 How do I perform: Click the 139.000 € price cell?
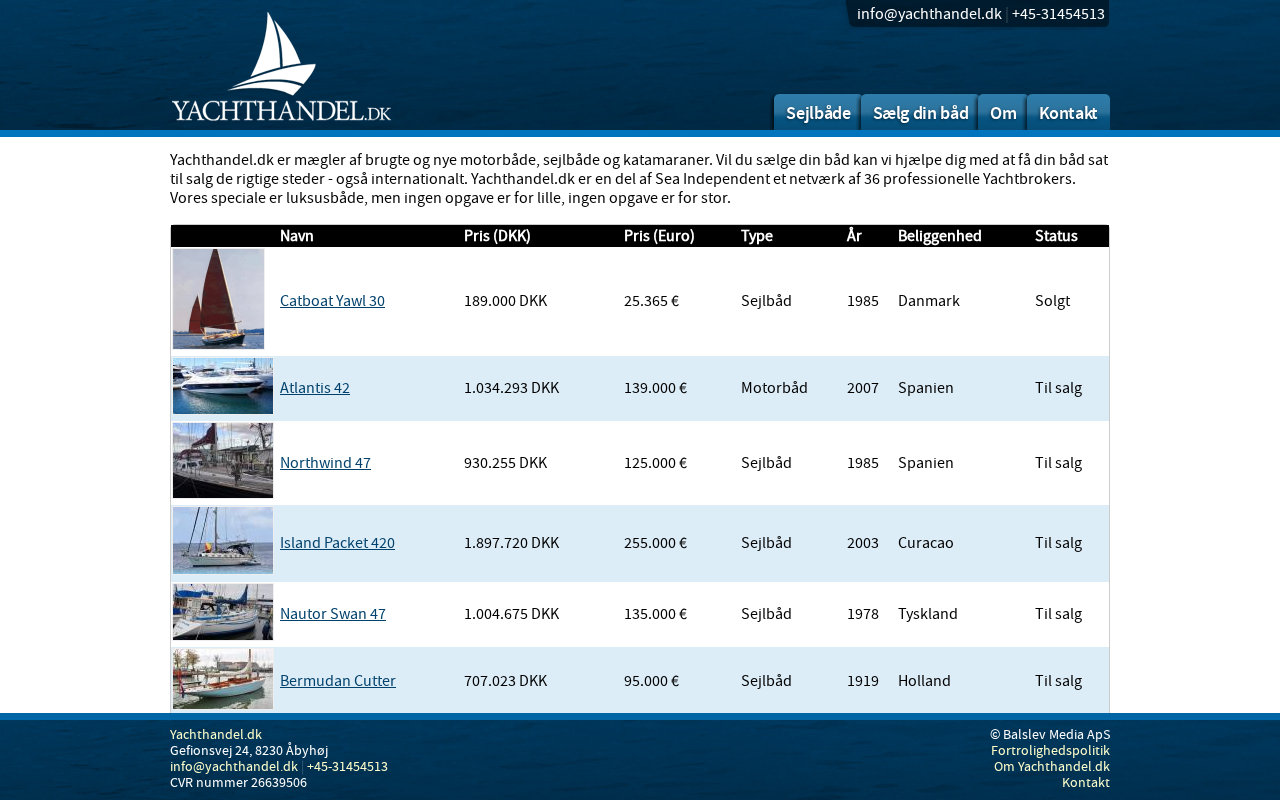coord(656,388)
